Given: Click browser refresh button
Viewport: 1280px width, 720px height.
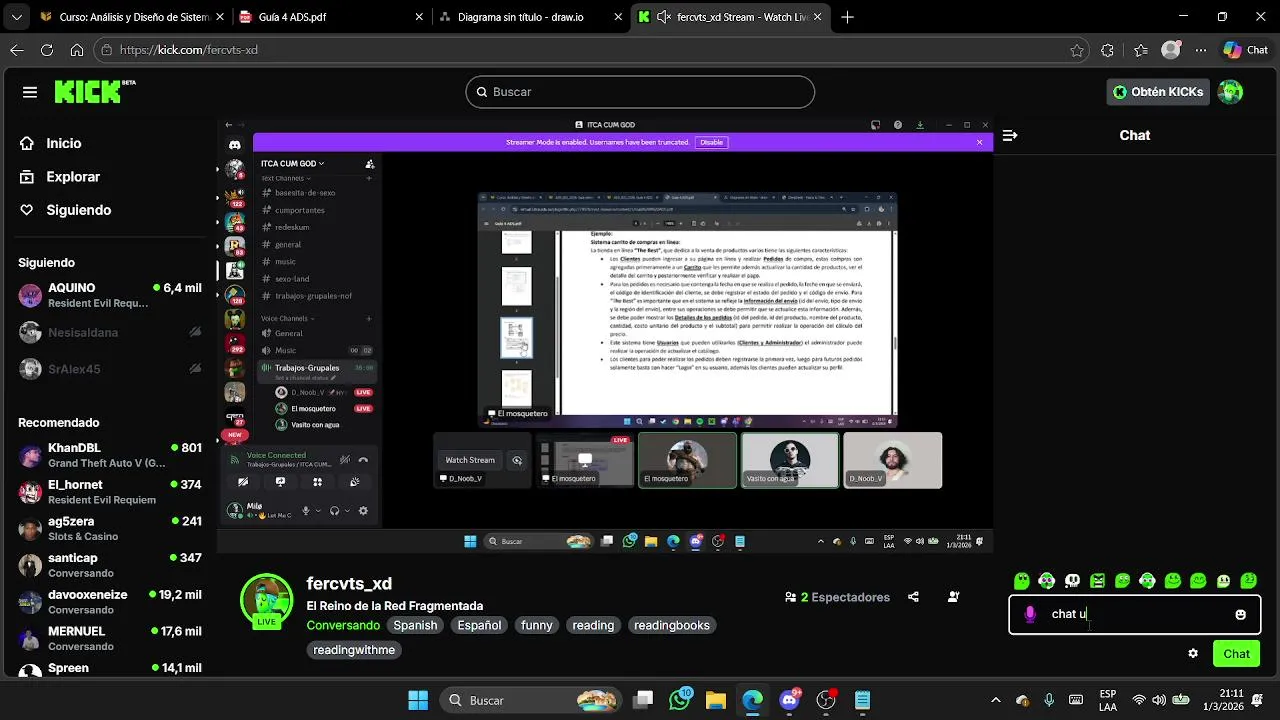Looking at the screenshot, I should 47,50.
